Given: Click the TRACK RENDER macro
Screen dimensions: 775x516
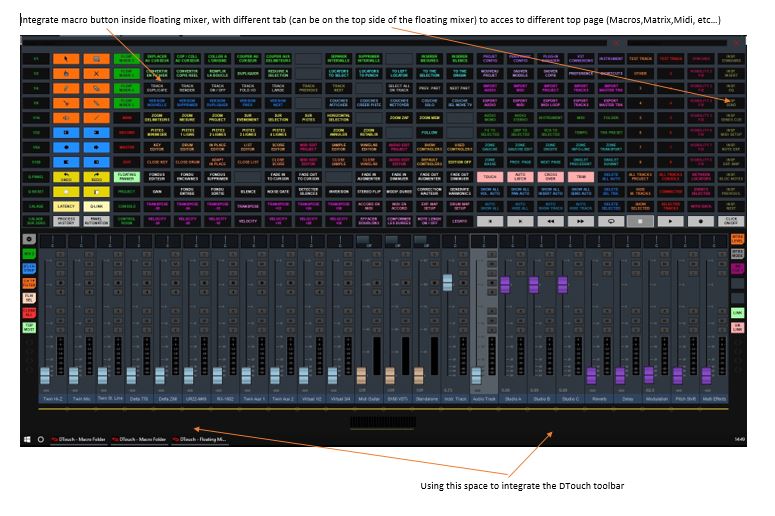Looking at the screenshot, I should [187, 88].
